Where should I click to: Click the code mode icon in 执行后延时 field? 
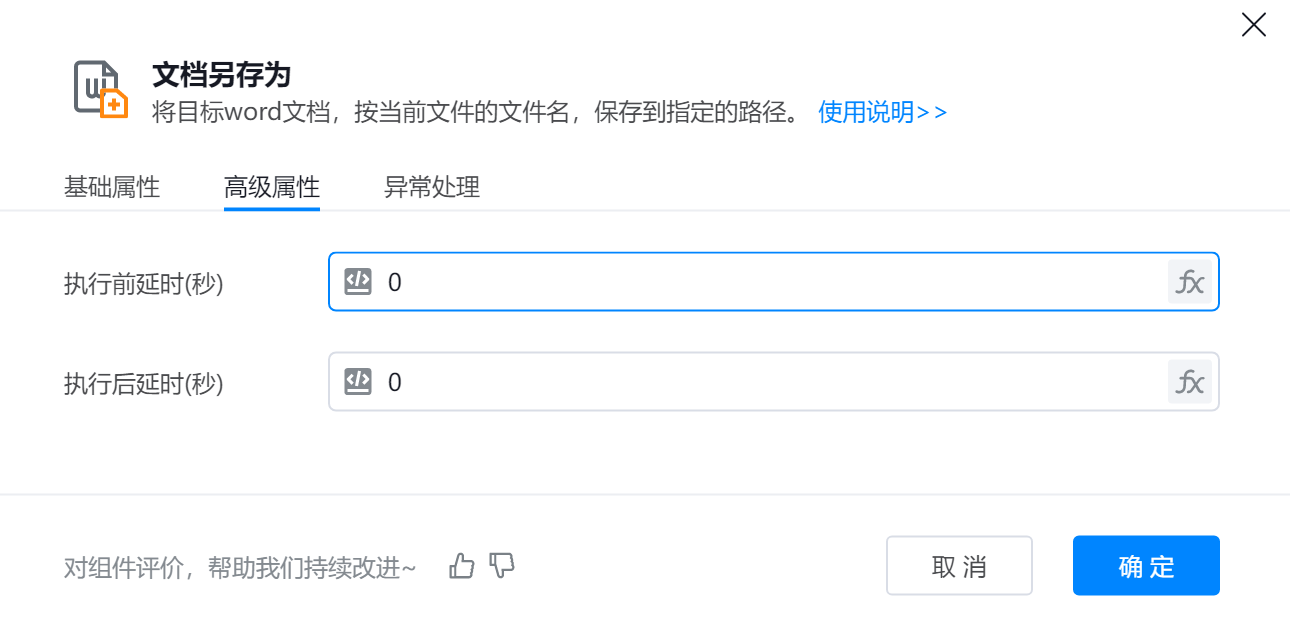click(358, 382)
